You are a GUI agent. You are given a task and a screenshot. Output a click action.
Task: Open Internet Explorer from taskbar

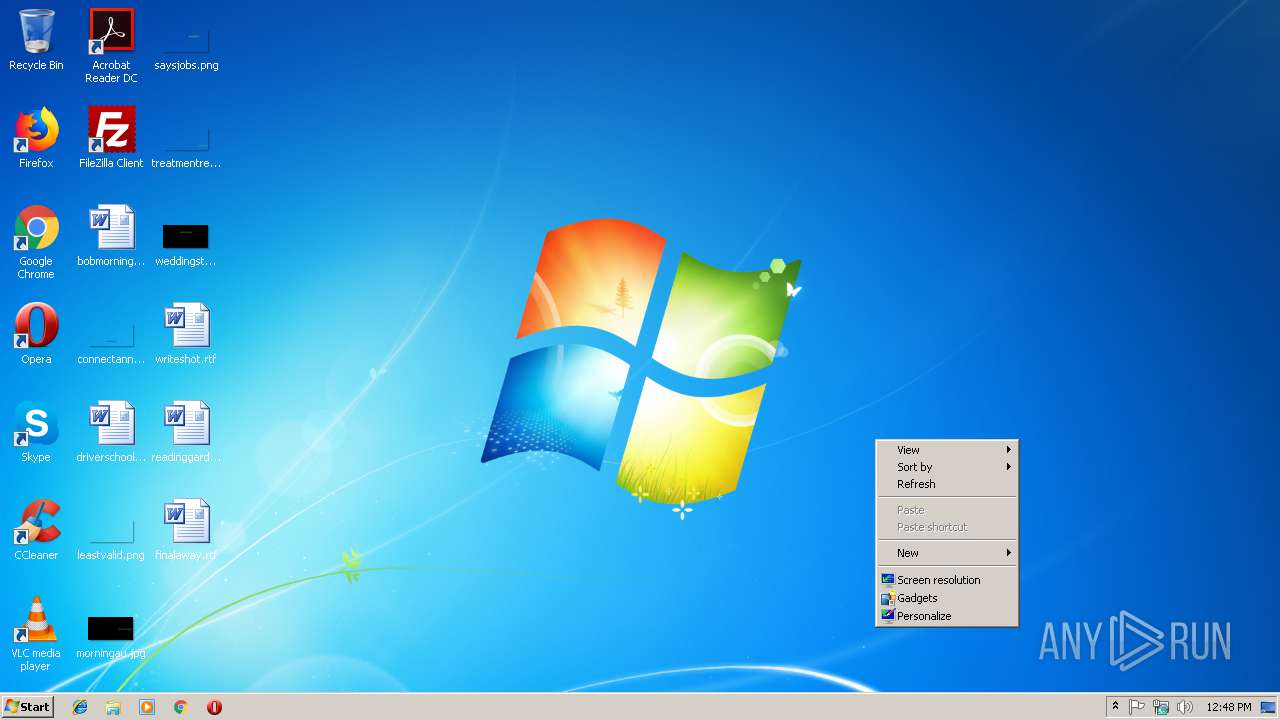(x=80, y=707)
